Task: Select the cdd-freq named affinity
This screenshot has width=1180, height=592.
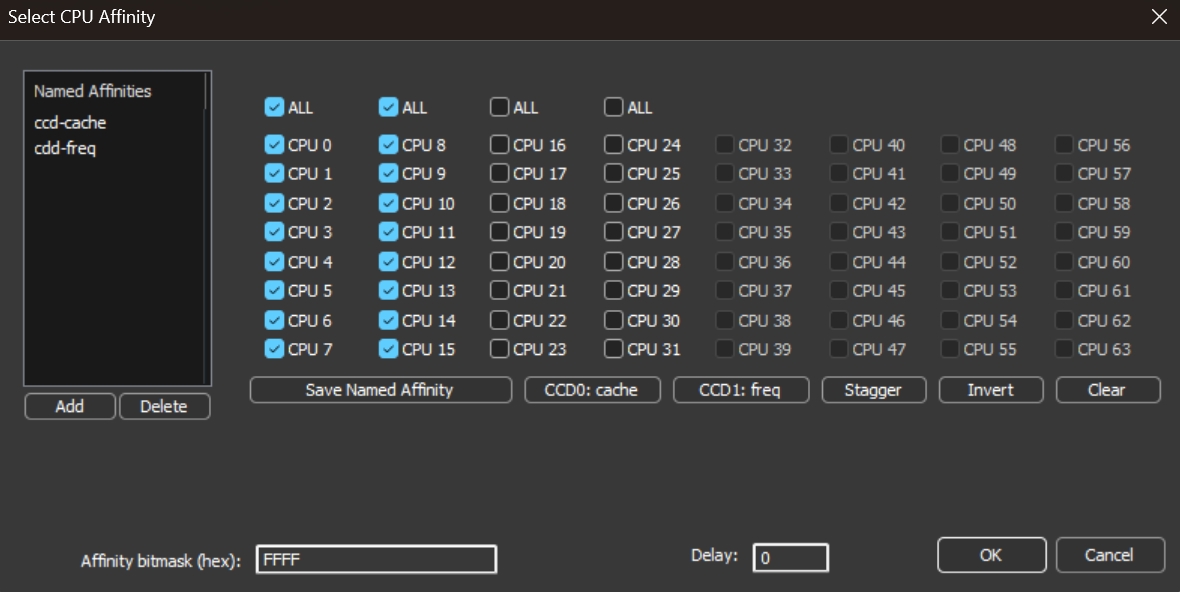Action: pyautogui.click(x=65, y=149)
